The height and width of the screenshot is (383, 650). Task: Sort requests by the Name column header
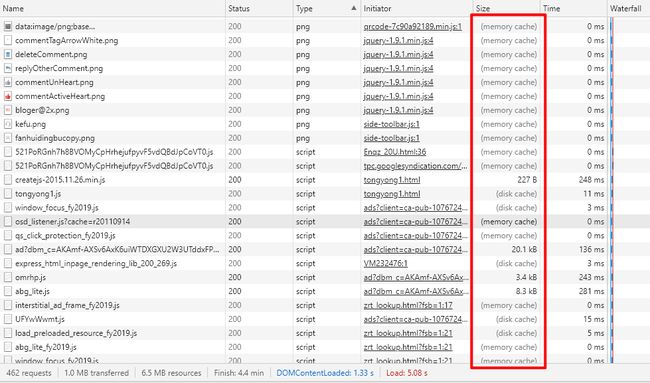(113, 8)
